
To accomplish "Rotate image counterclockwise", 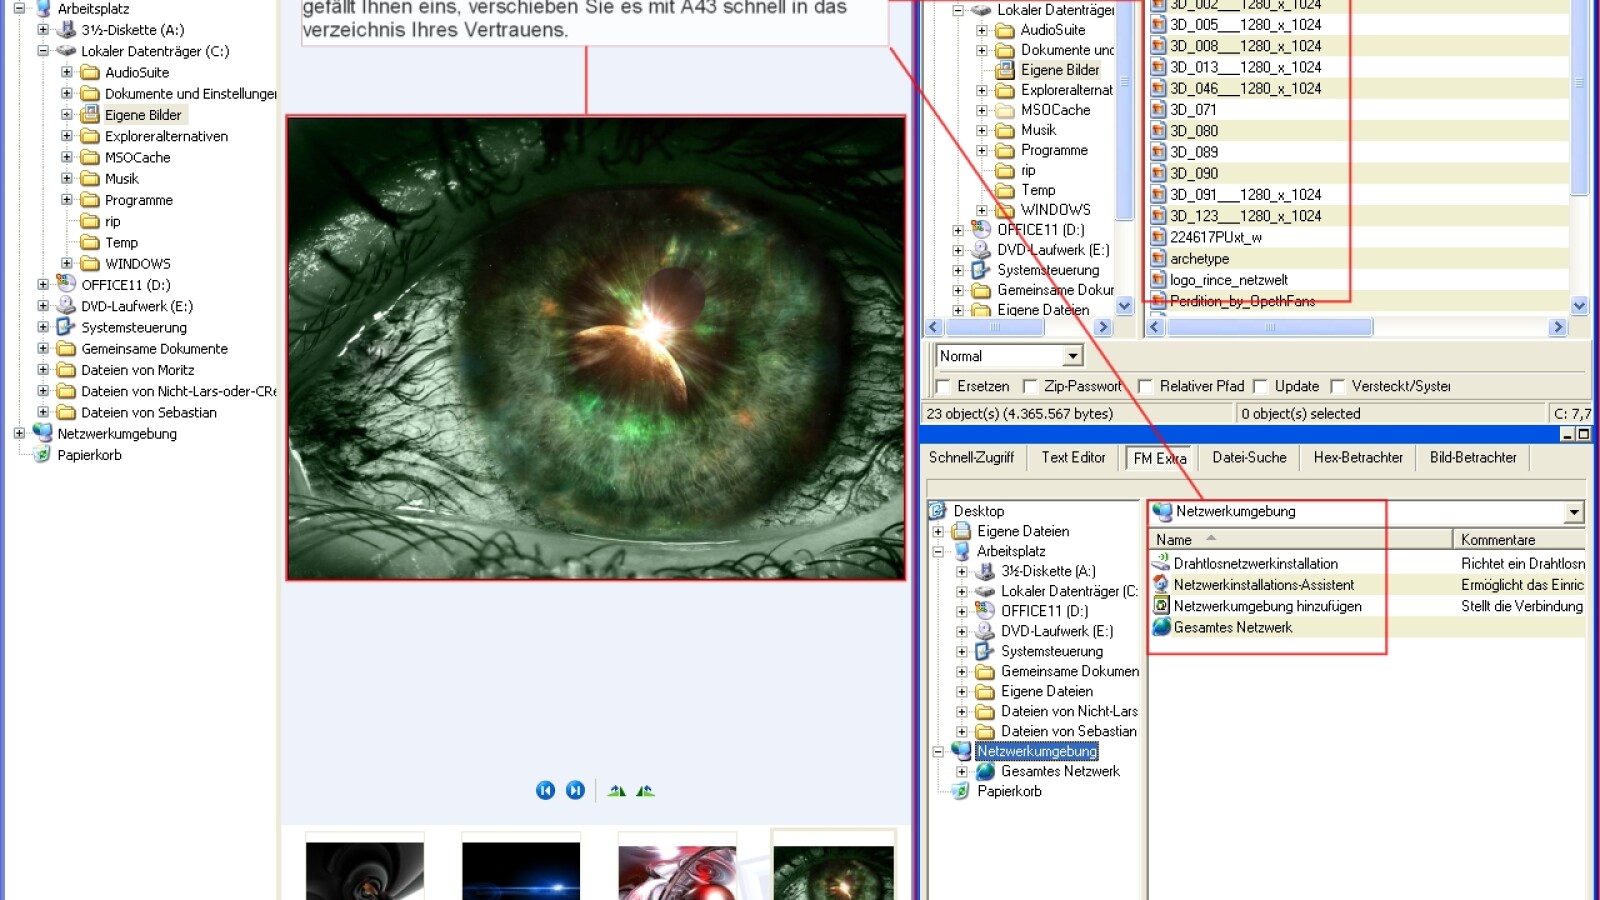I will pos(617,791).
